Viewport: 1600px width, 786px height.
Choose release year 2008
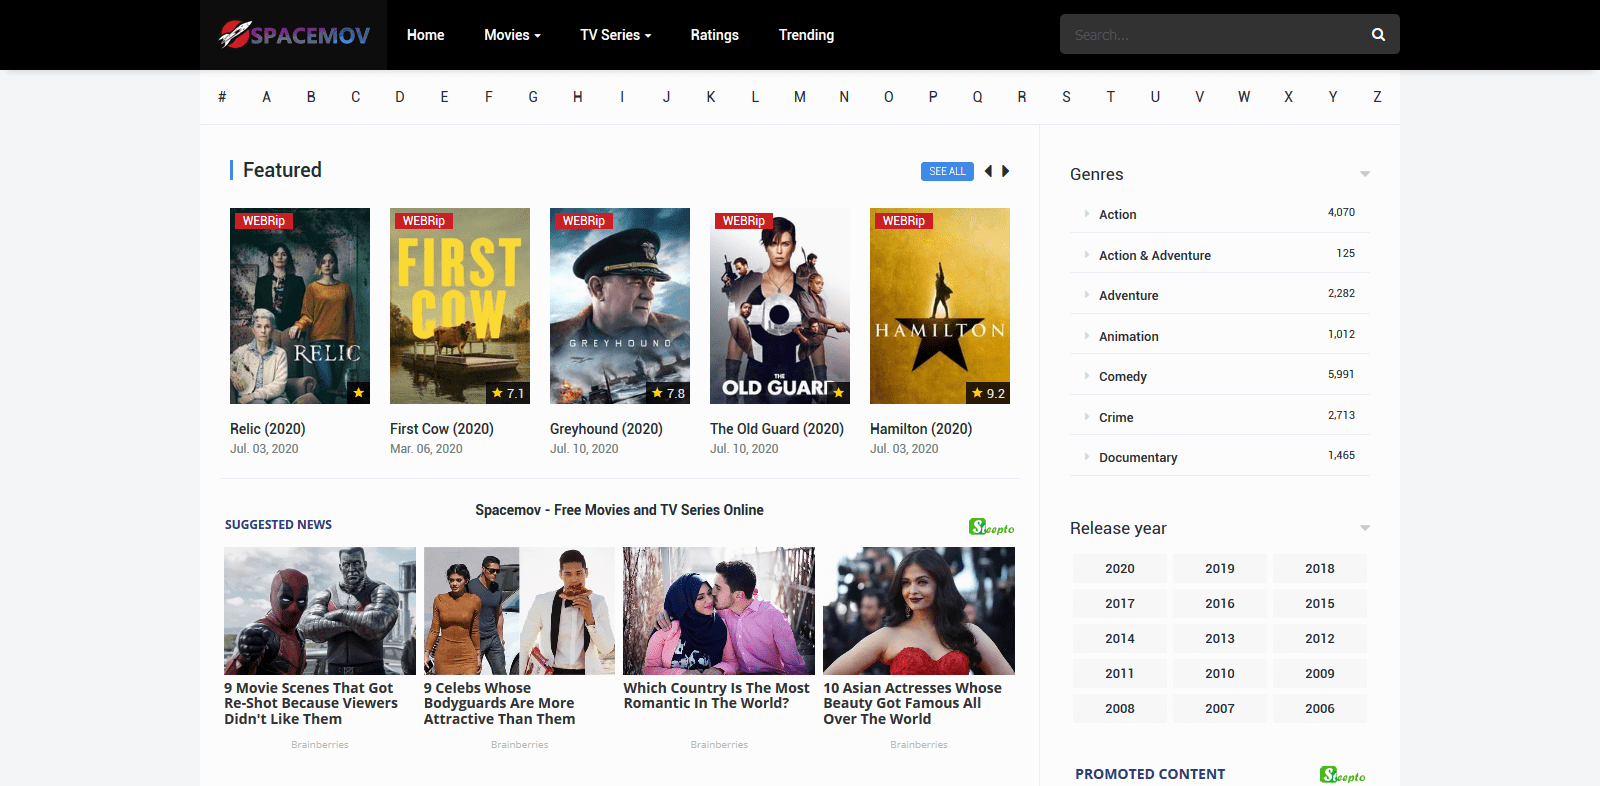pos(1120,708)
